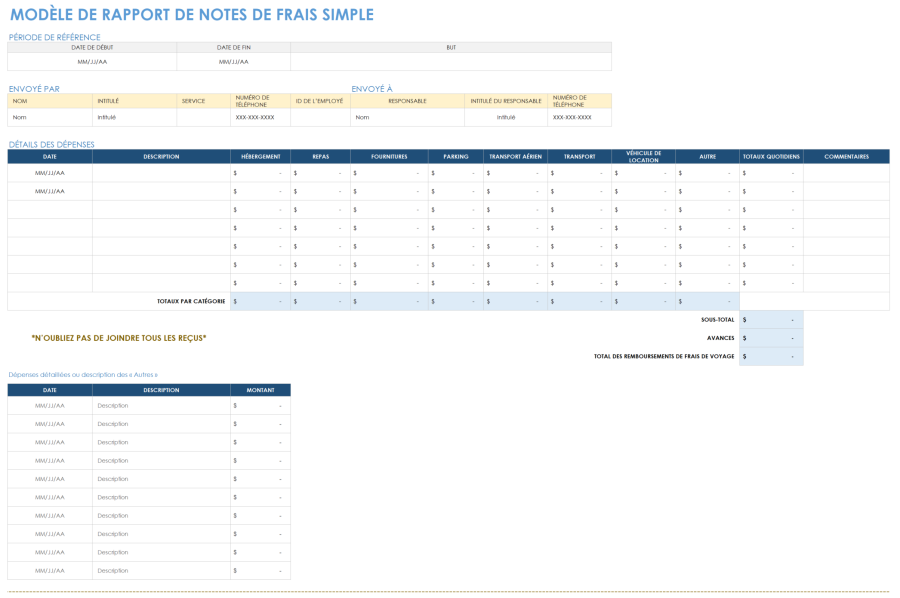Click the TOTAL DES REMBOURSEMENTS amount cell
The width and height of the screenshot is (900, 598).
pos(770,356)
